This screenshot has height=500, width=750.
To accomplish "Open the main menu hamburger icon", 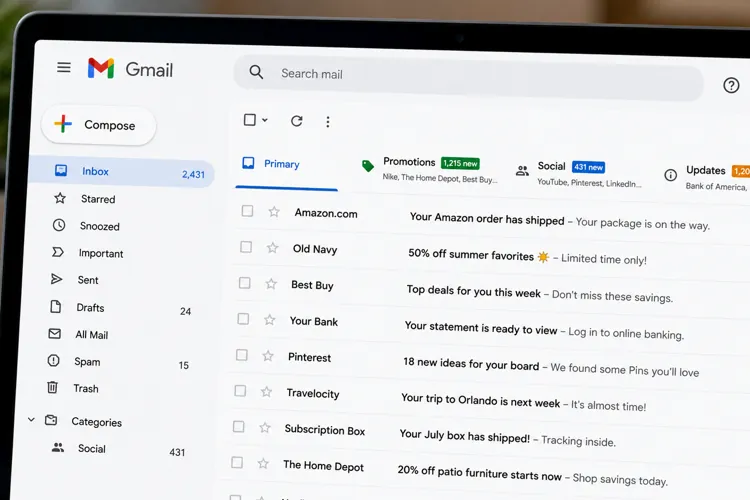I will pos(64,67).
